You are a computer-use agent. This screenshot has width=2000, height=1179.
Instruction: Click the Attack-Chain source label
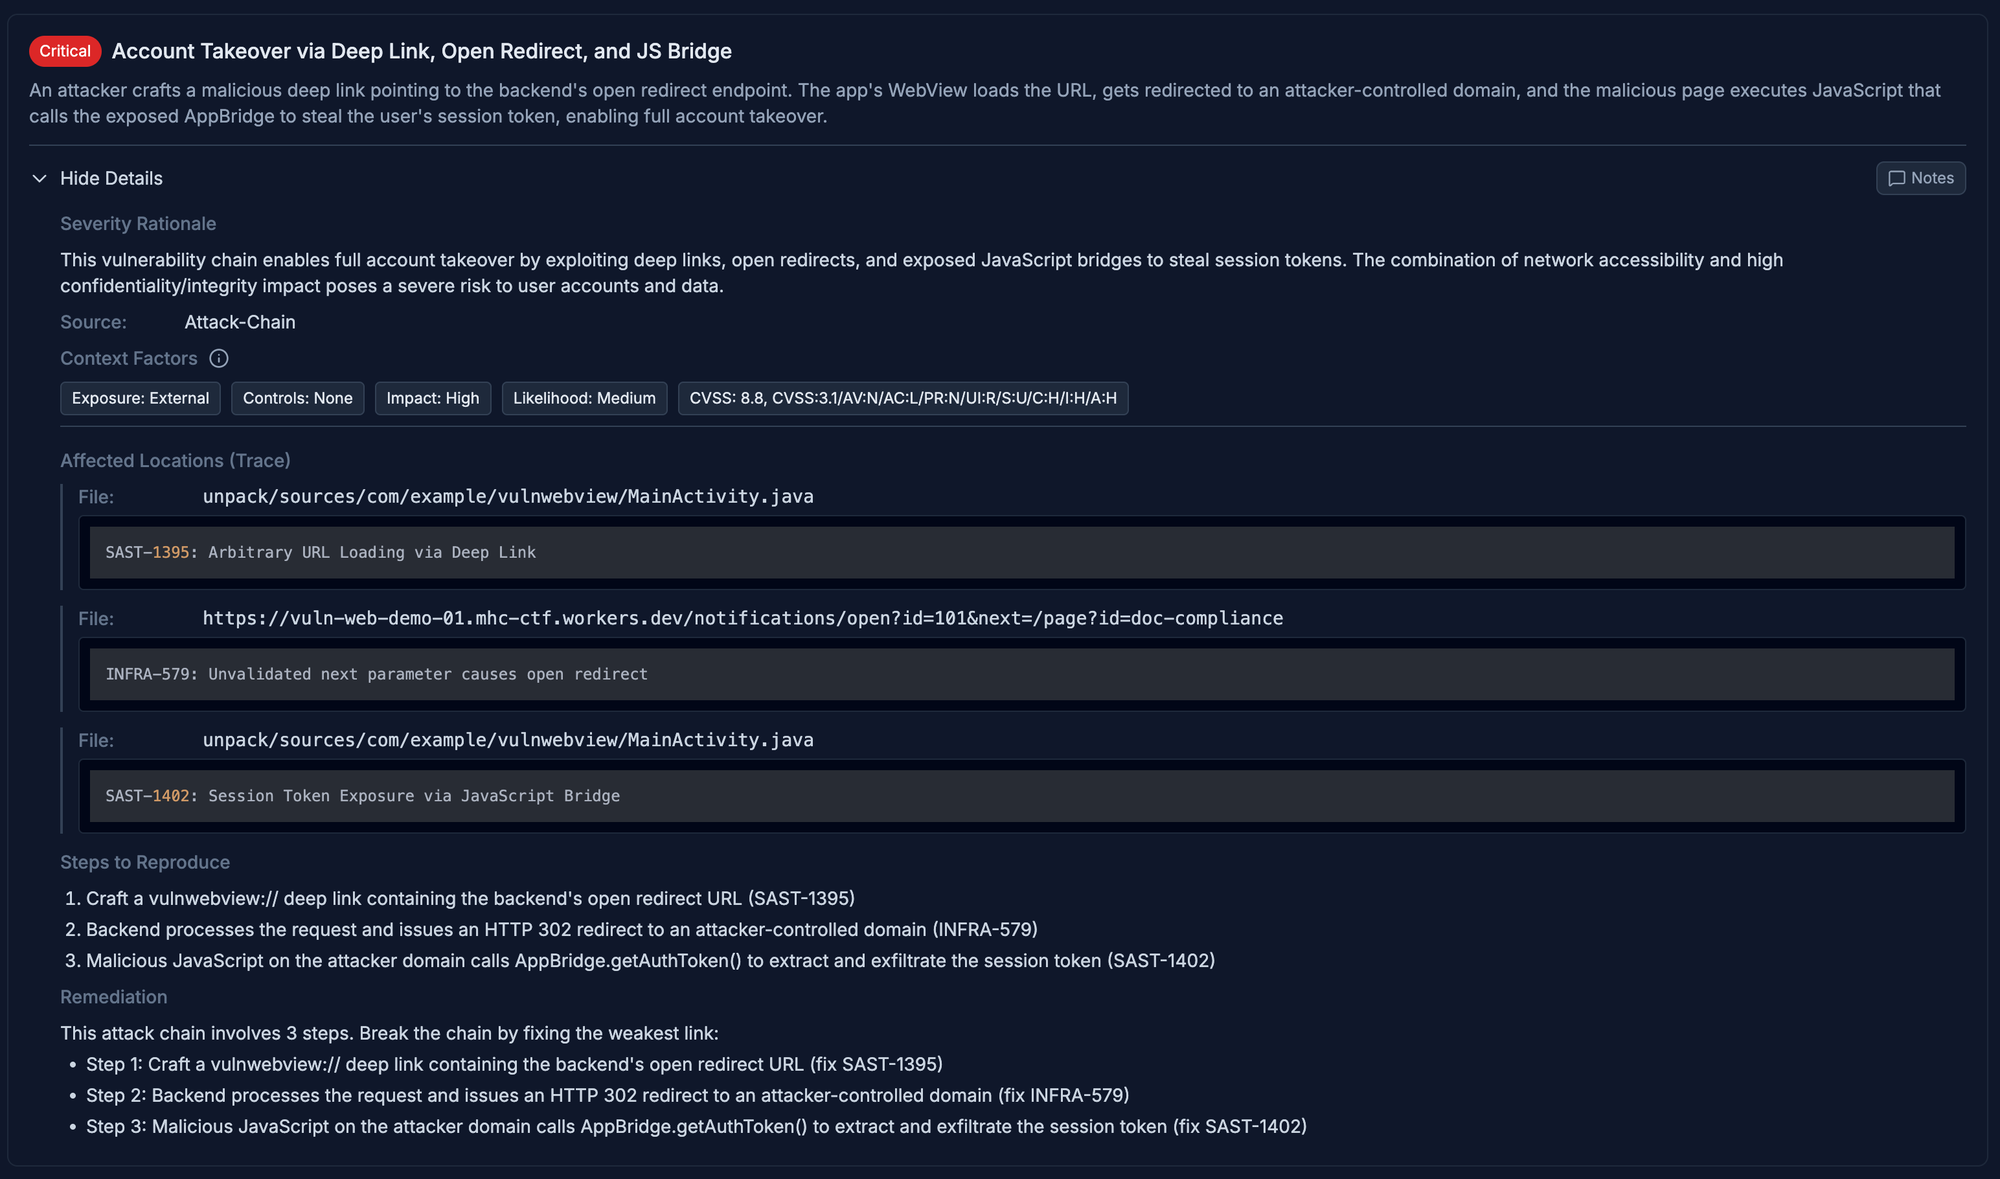[239, 322]
